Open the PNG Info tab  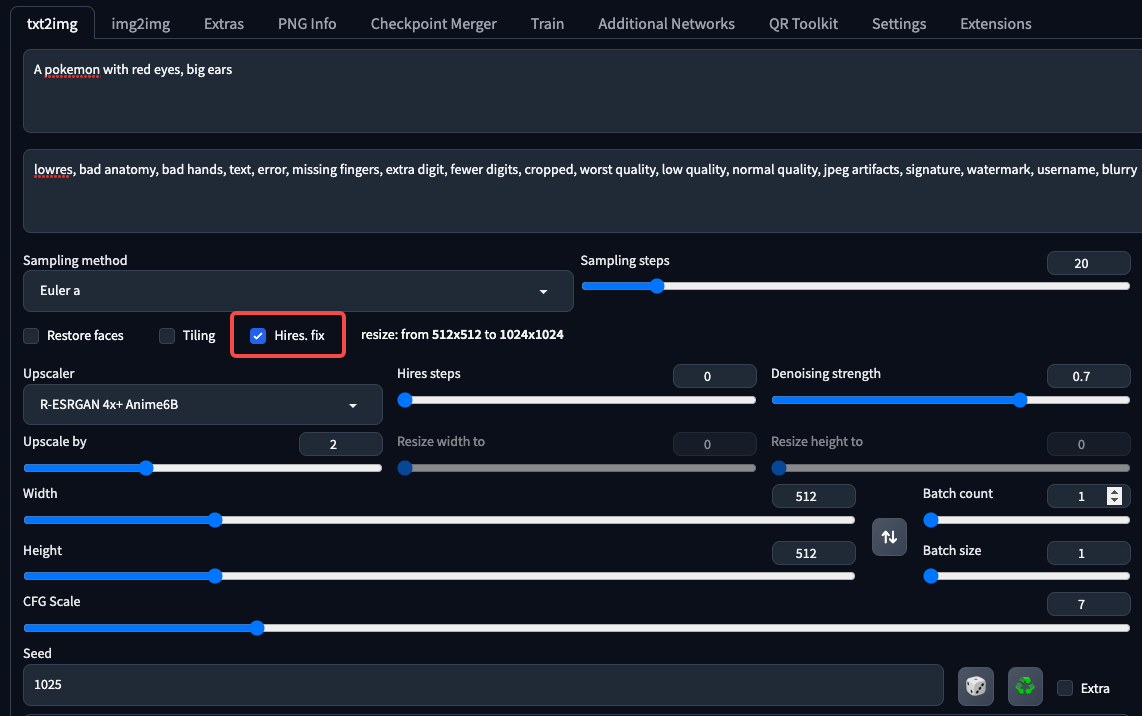(307, 24)
